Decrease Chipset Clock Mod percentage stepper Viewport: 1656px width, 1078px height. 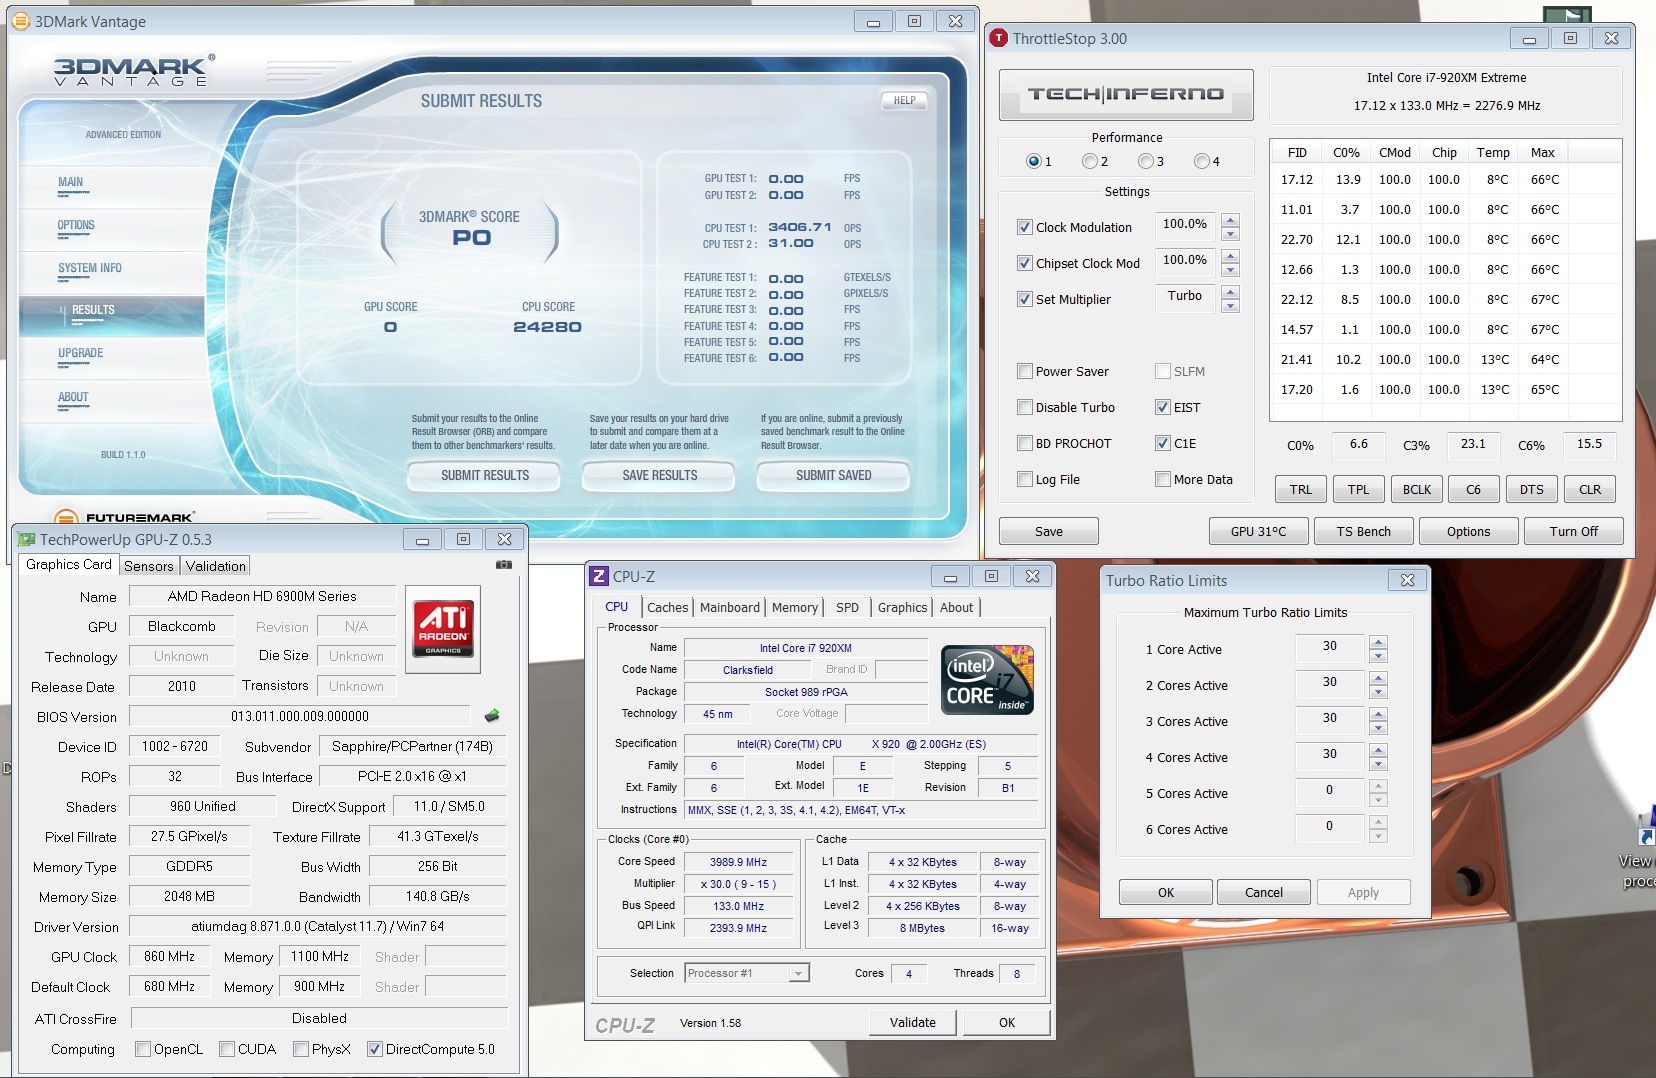tap(1231, 270)
